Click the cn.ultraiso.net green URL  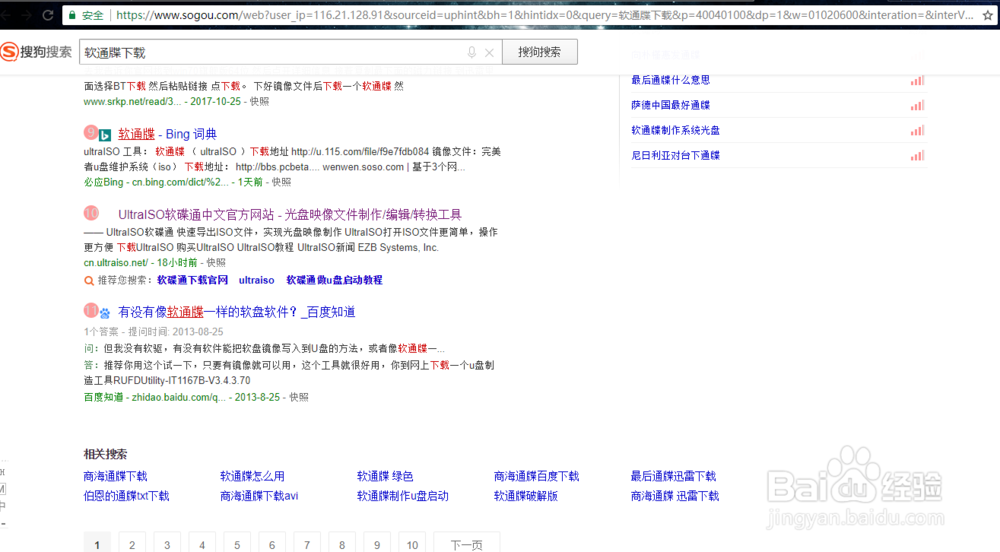[115, 263]
